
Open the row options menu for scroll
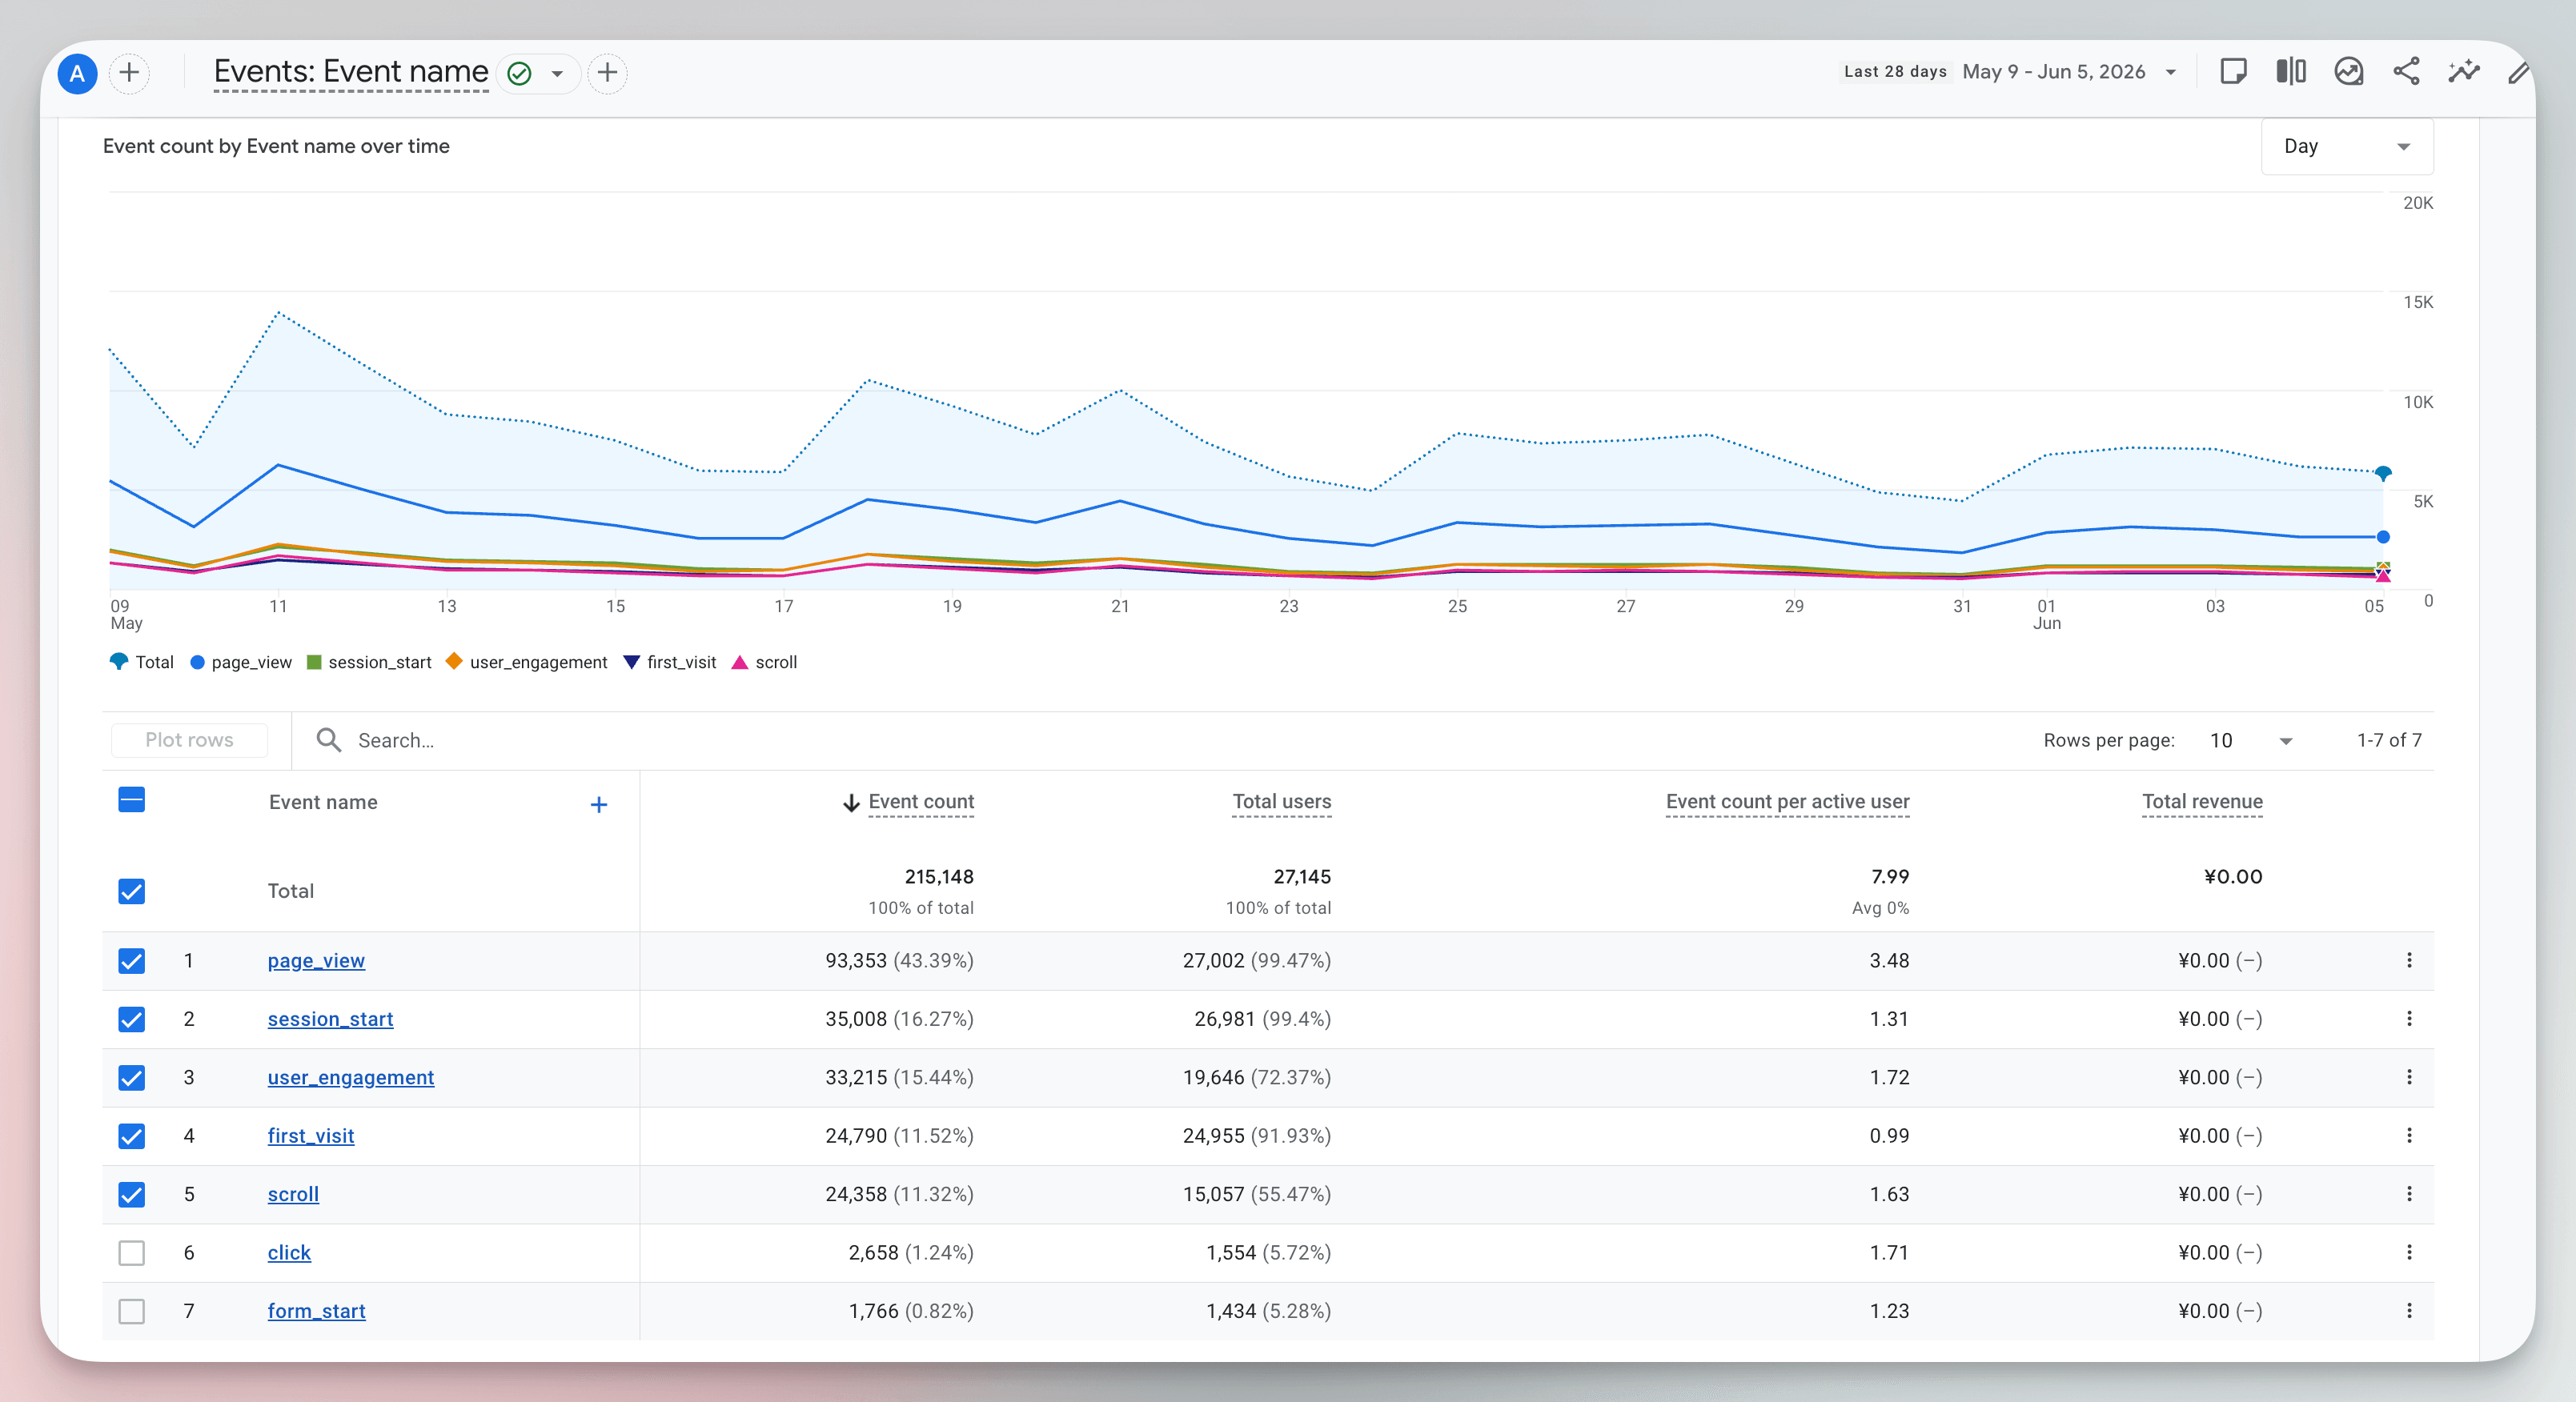click(x=2409, y=1195)
